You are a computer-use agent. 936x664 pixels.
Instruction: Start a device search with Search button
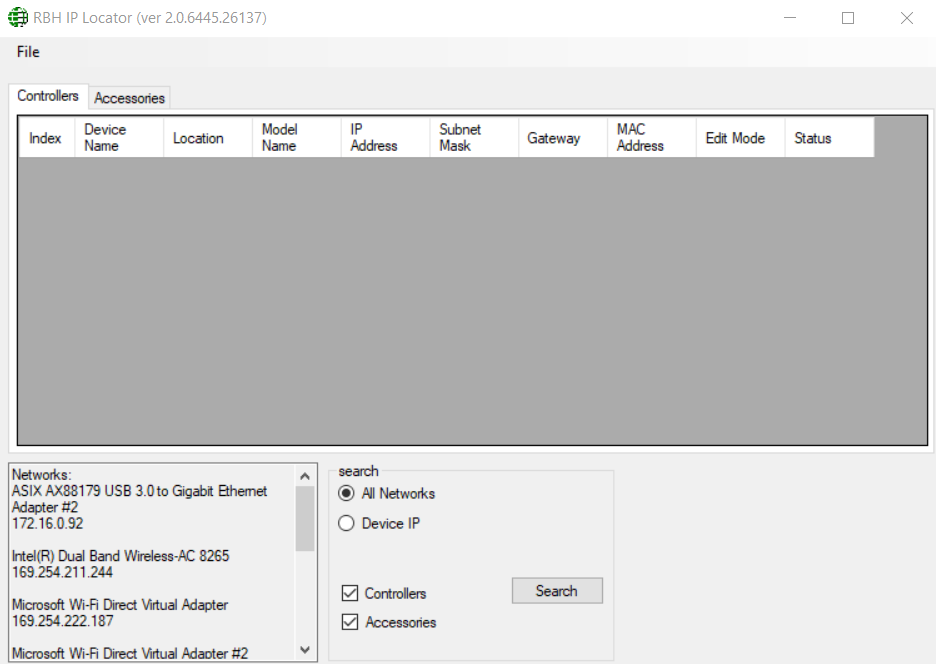tap(557, 591)
